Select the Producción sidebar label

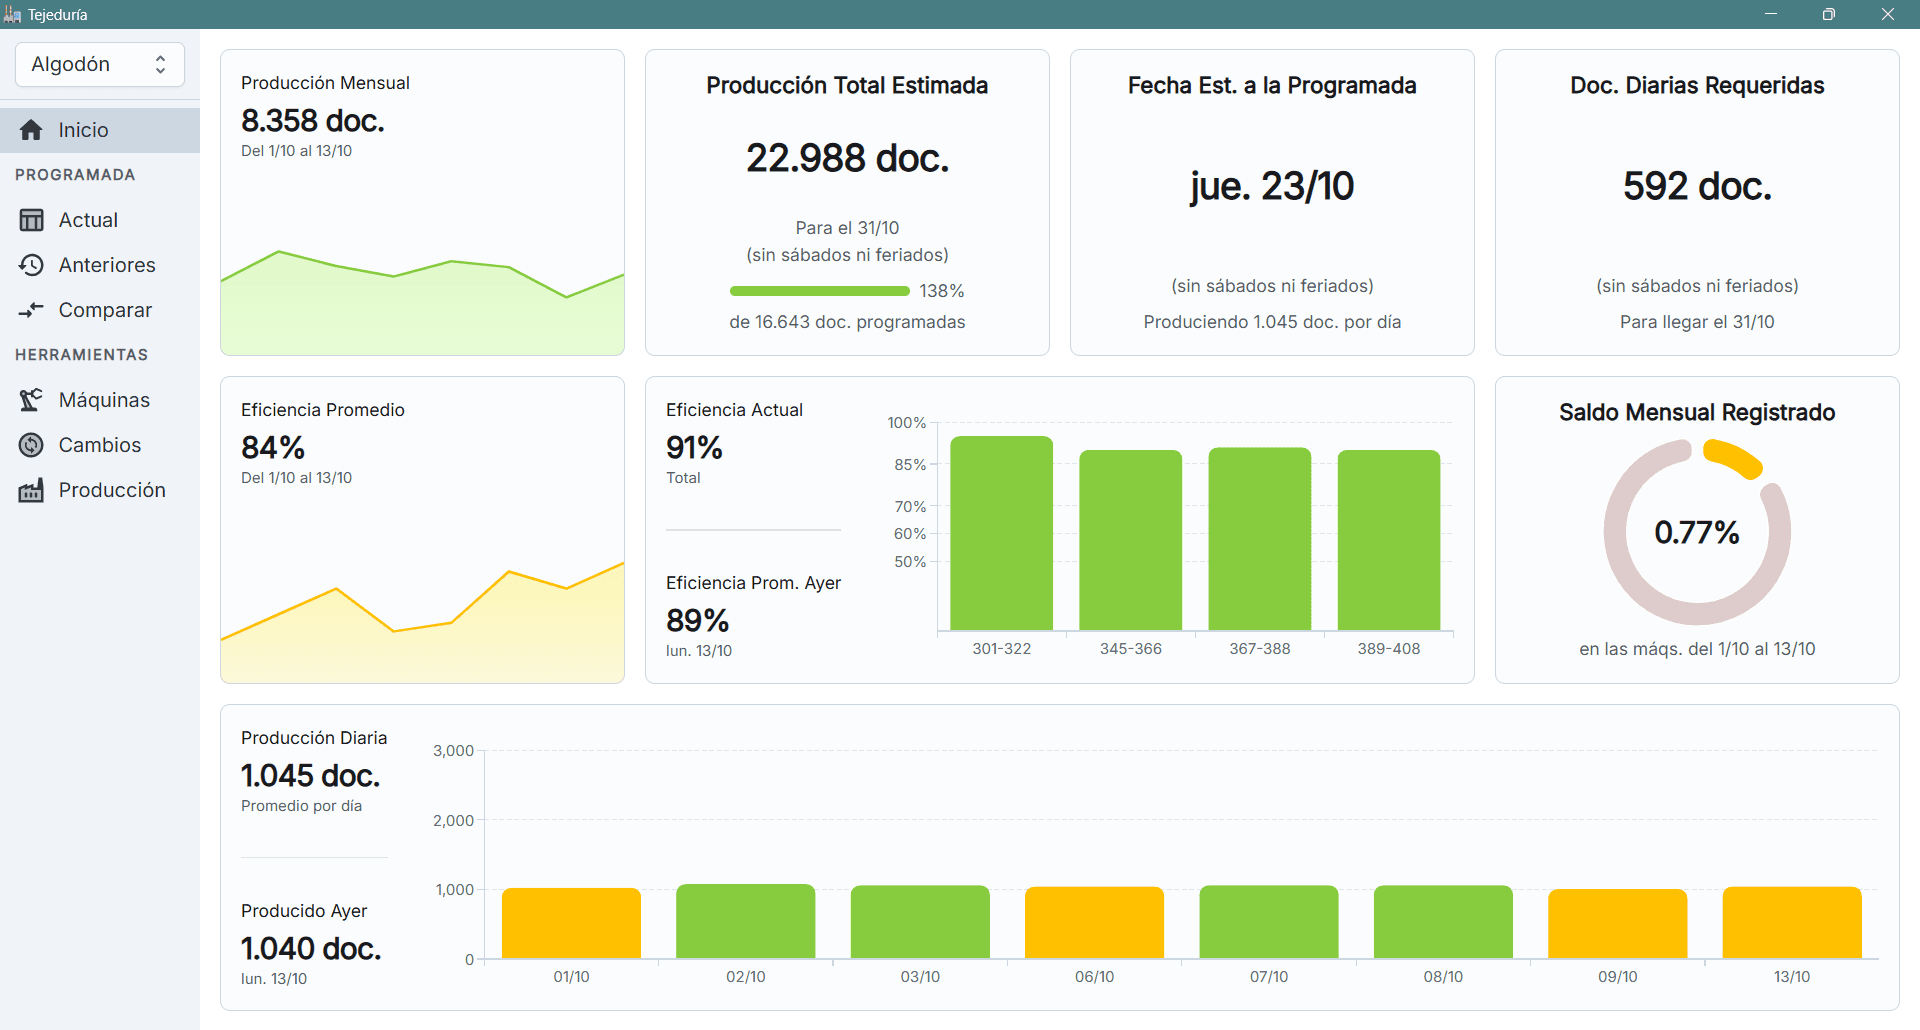coord(112,490)
